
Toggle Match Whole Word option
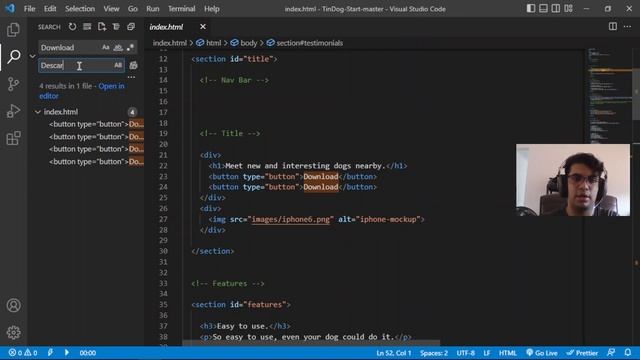118,47
